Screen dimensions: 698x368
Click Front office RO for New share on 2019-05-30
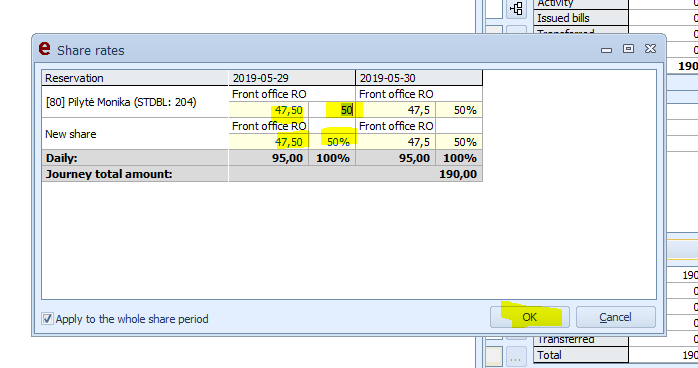[396, 126]
